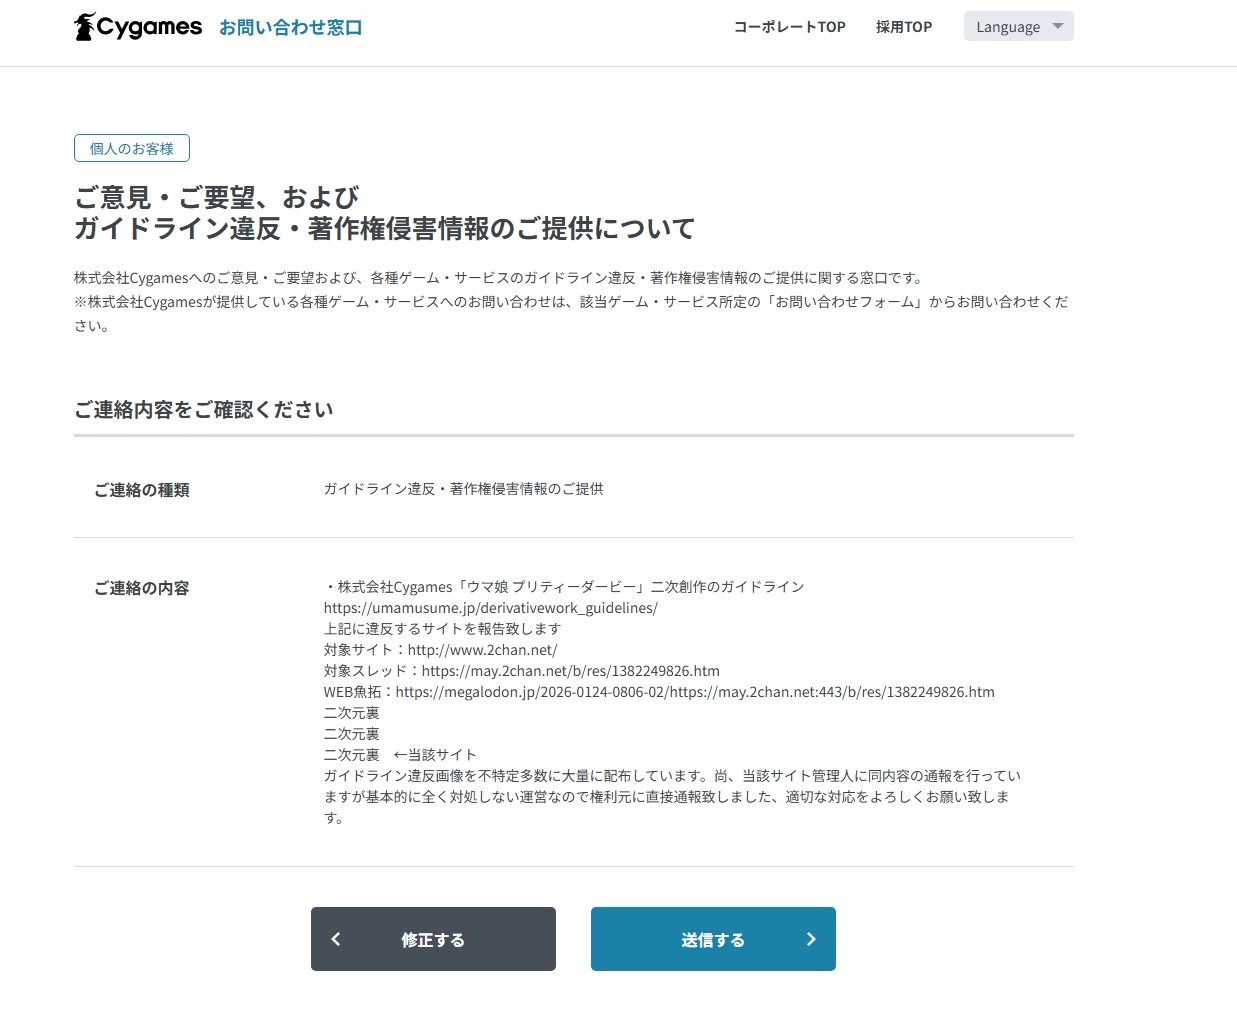Click the 個人のお客様 category badge
This screenshot has height=1012, width=1237.
[x=132, y=148]
